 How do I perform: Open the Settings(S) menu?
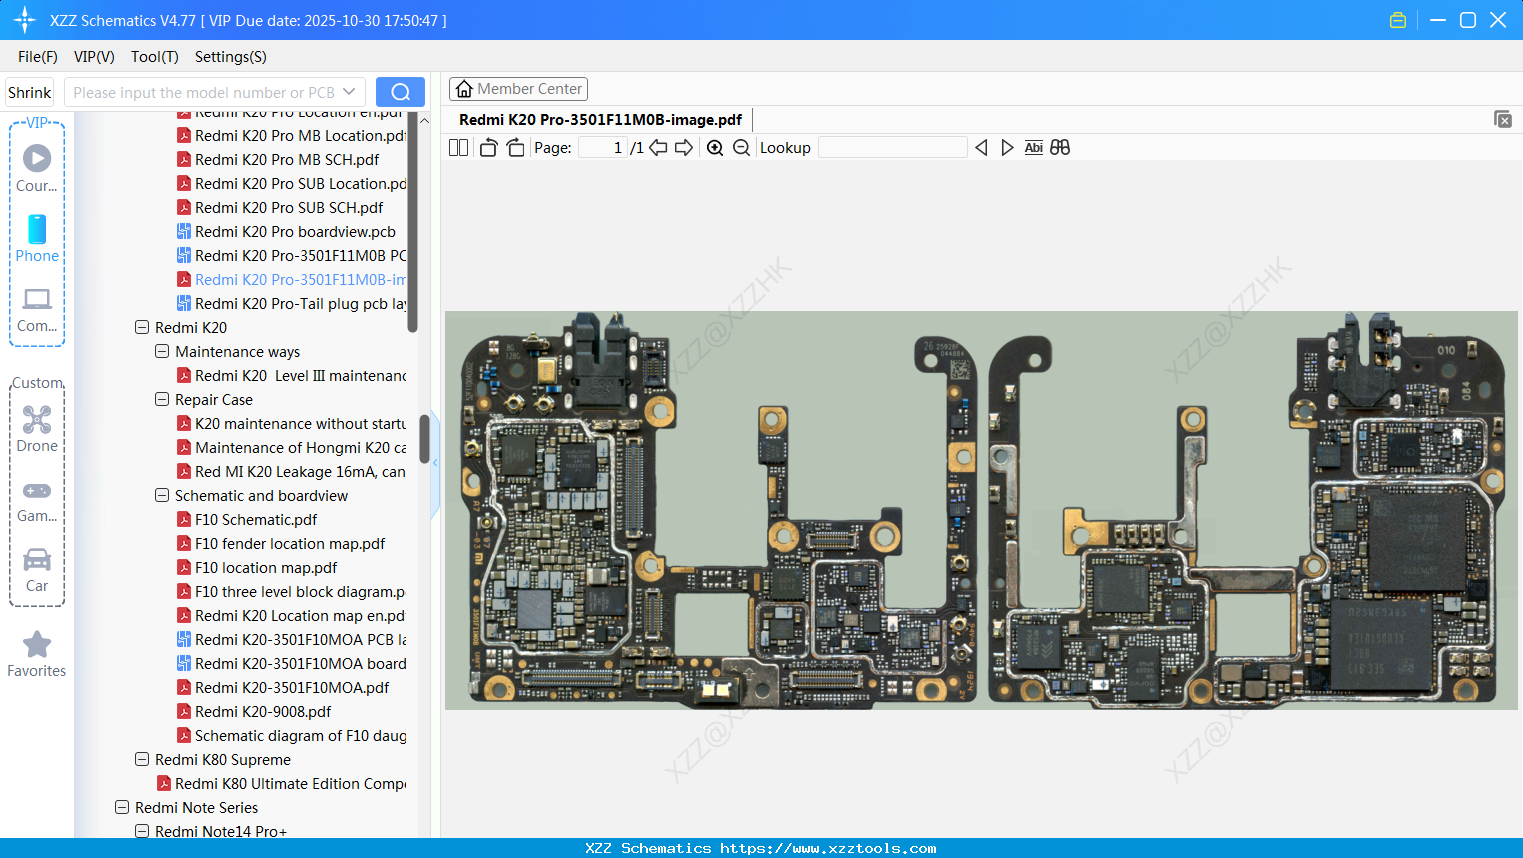(x=230, y=57)
